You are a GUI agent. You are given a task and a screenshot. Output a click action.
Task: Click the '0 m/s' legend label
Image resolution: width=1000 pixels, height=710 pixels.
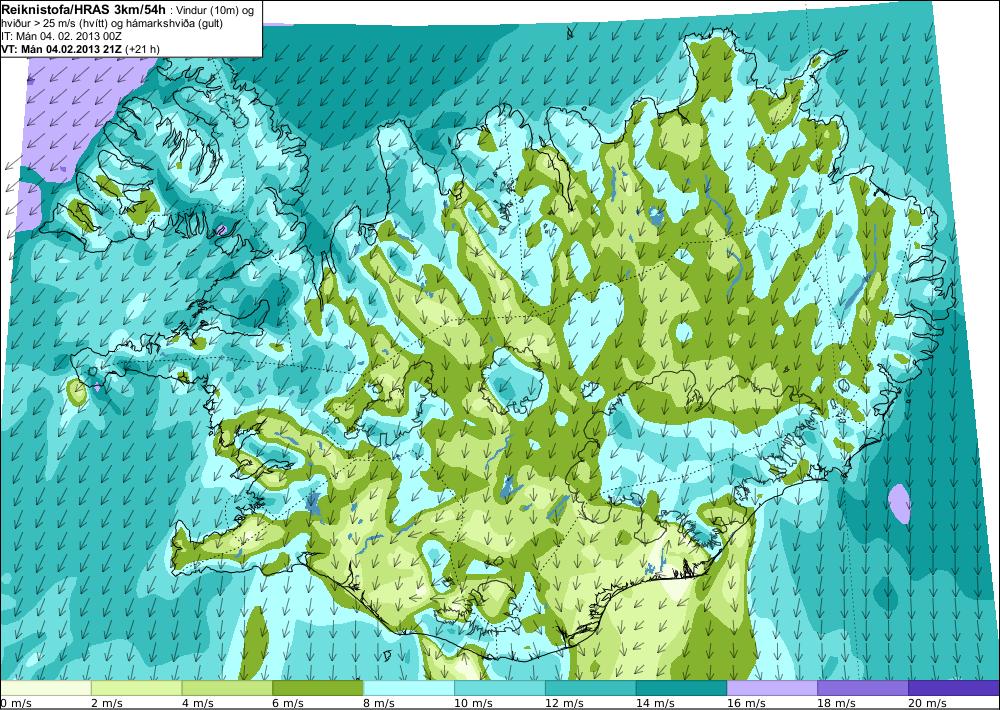pos(16,703)
